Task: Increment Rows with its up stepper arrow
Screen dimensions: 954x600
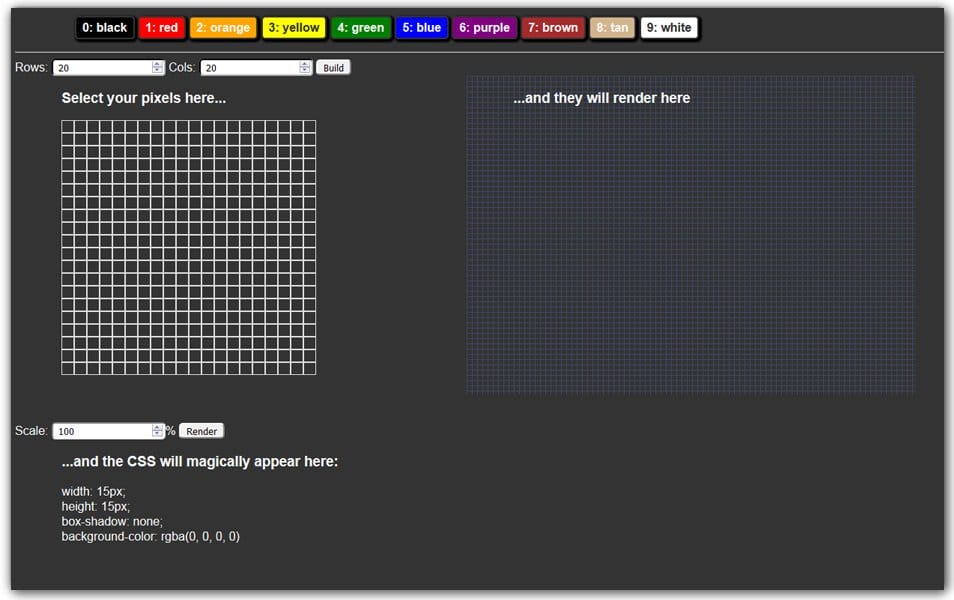Action: click(x=156, y=63)
